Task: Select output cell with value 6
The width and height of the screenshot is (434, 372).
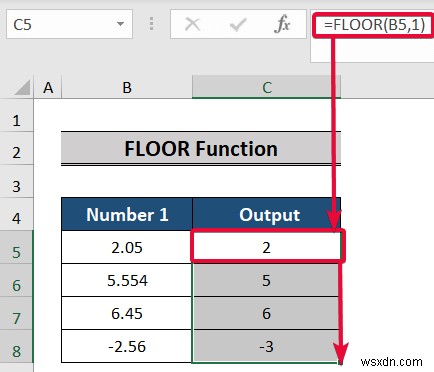Action: [x=267, y=313]
